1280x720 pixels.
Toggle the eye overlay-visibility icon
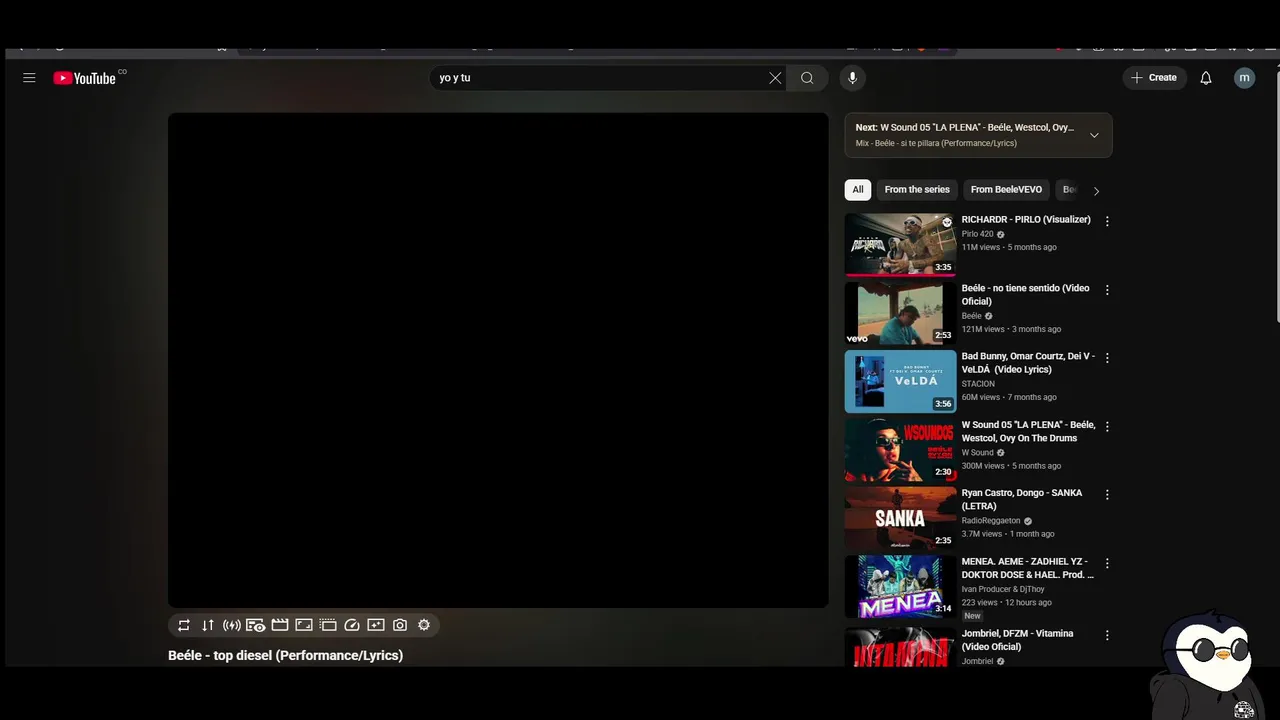coord(256,625)
